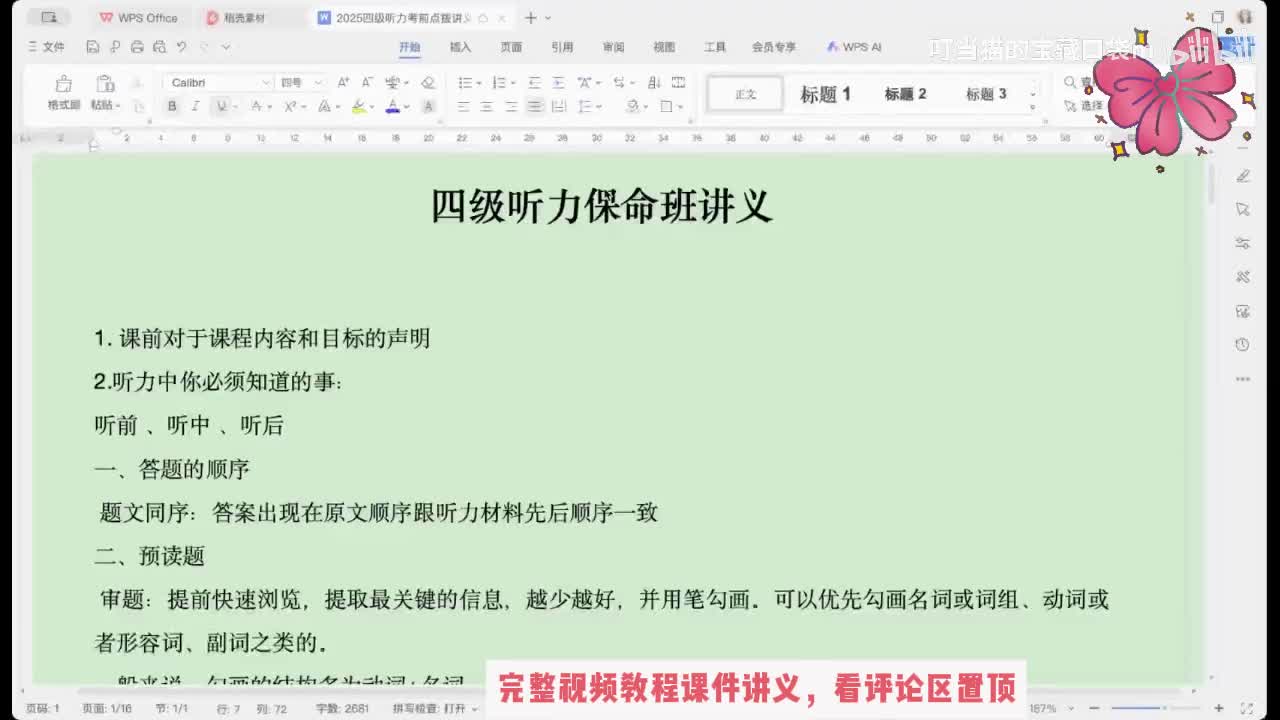Image resolution: width=1280 pixels, height=720 pixels.
Task: Click the settings sliders icon in right sidebar
Action: 1243,243
